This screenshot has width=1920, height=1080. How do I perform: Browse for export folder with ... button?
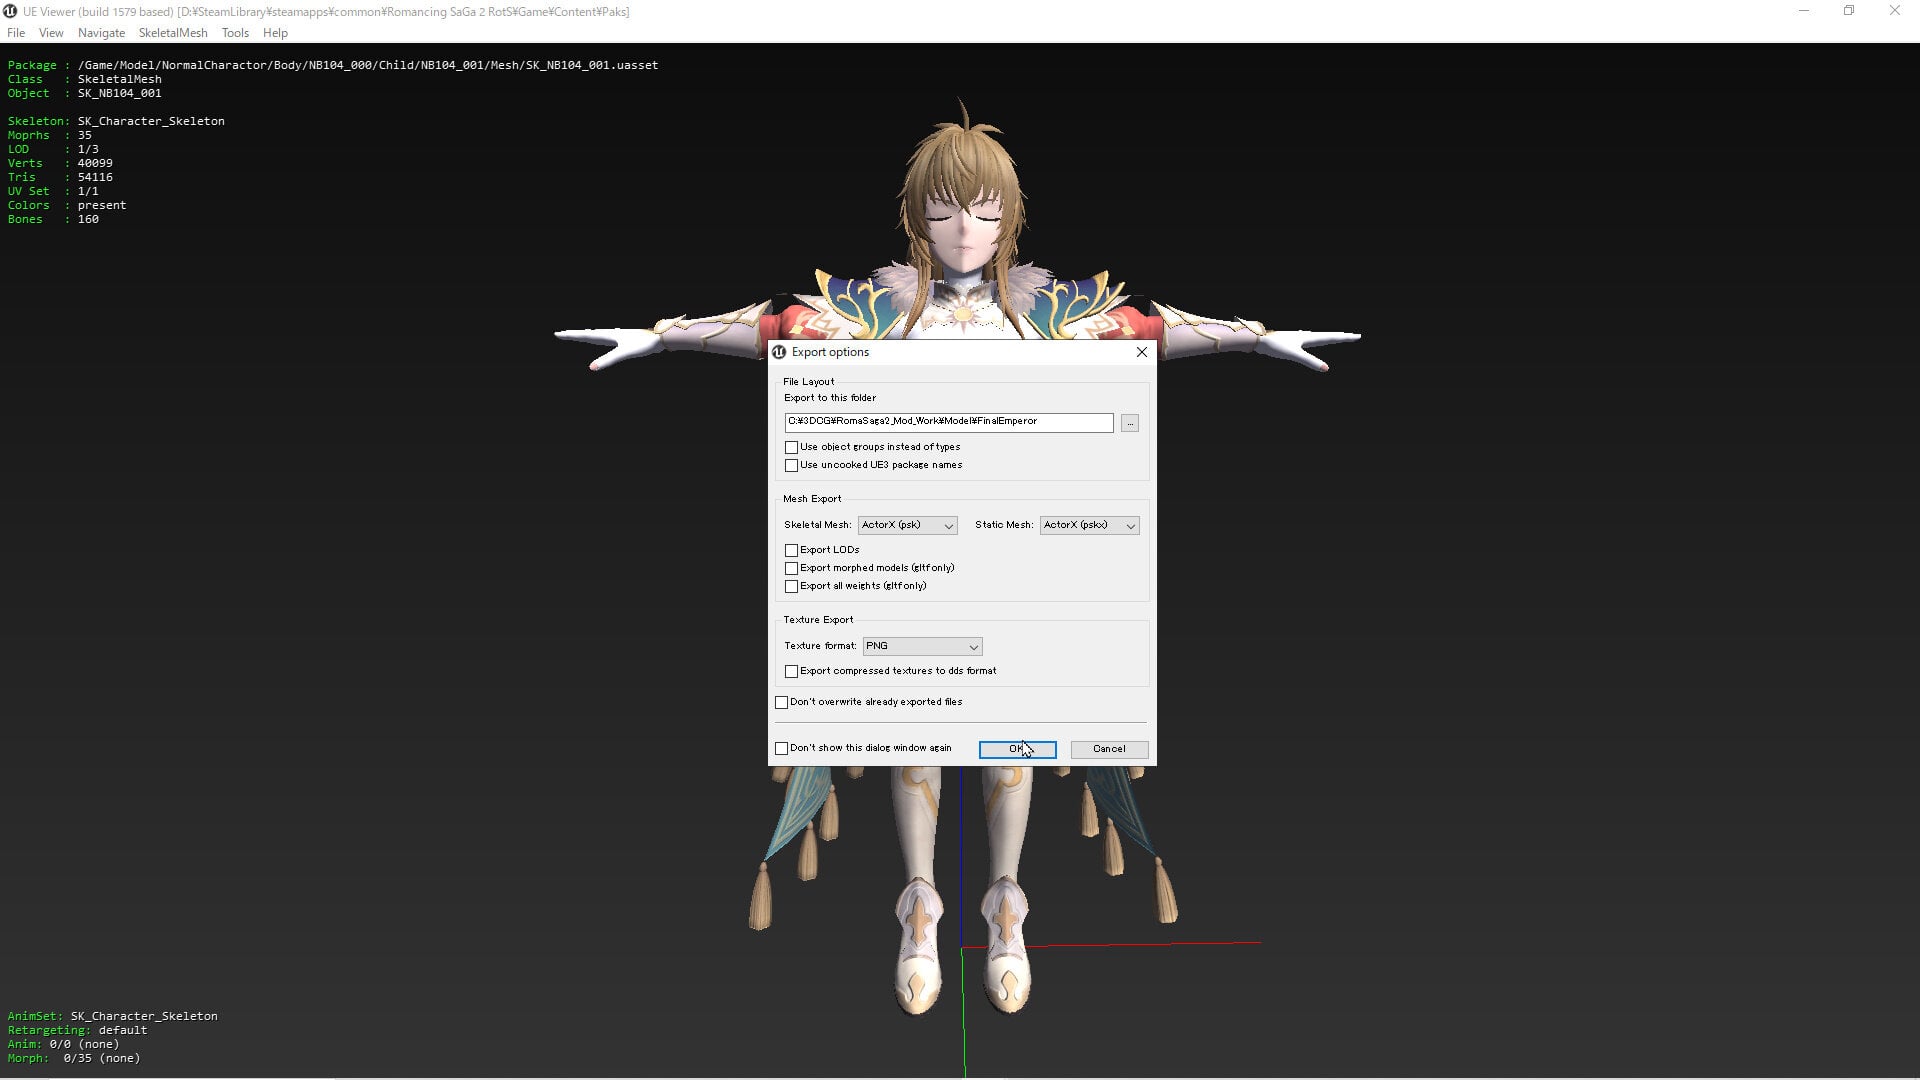(x=1130, y=423)
